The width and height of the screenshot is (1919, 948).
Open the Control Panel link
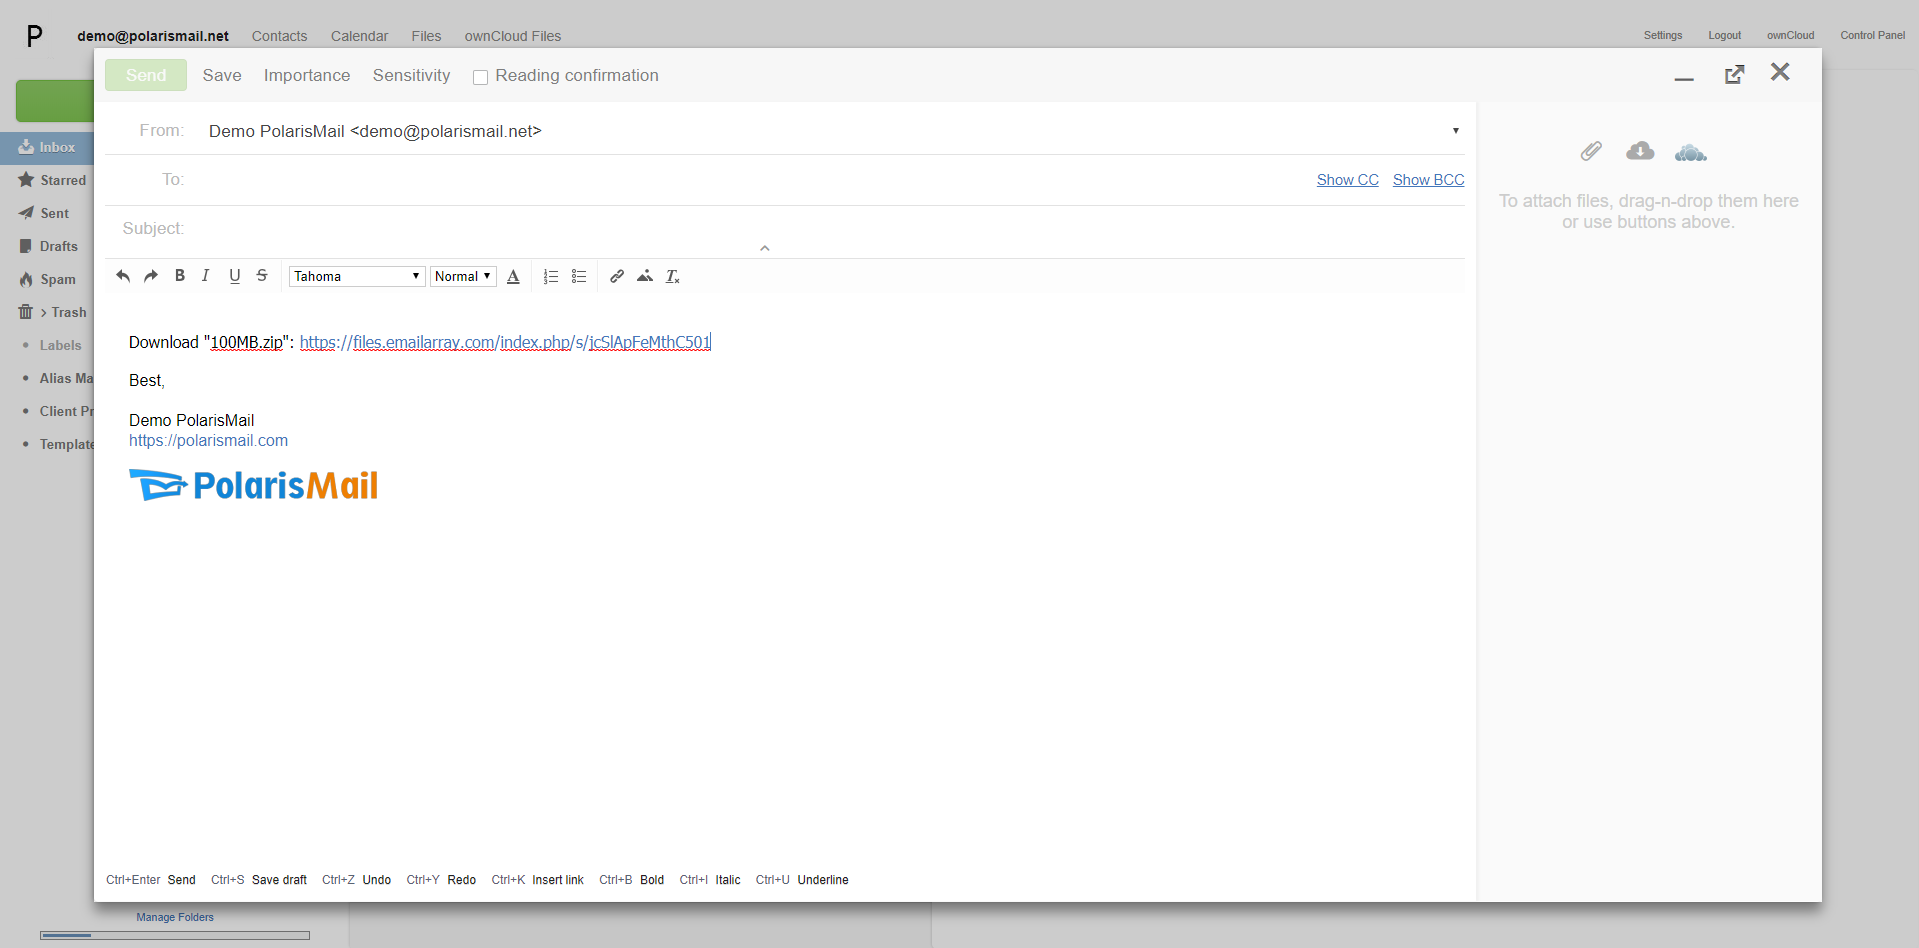click(x=1872, y=35)
